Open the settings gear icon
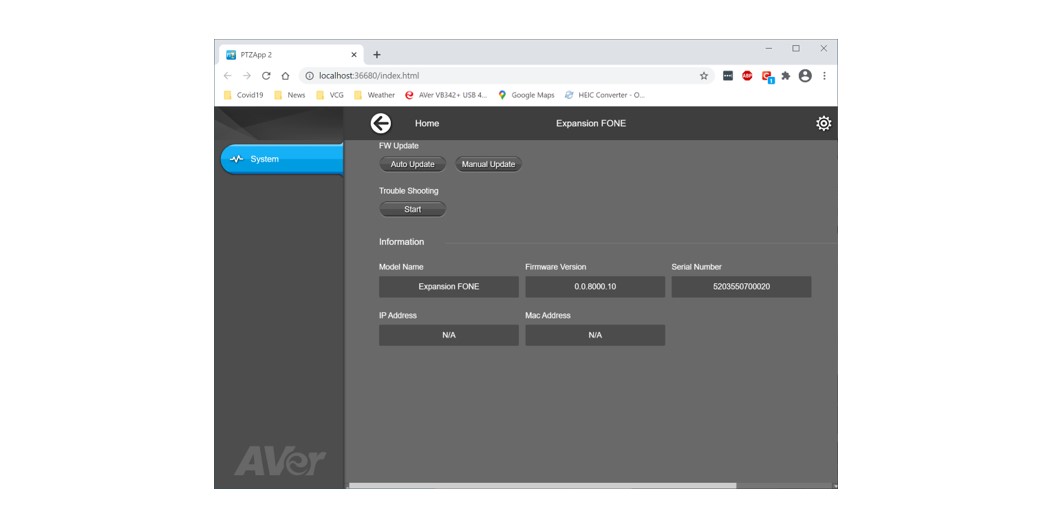1052x527 pixels. pos(823,124)
